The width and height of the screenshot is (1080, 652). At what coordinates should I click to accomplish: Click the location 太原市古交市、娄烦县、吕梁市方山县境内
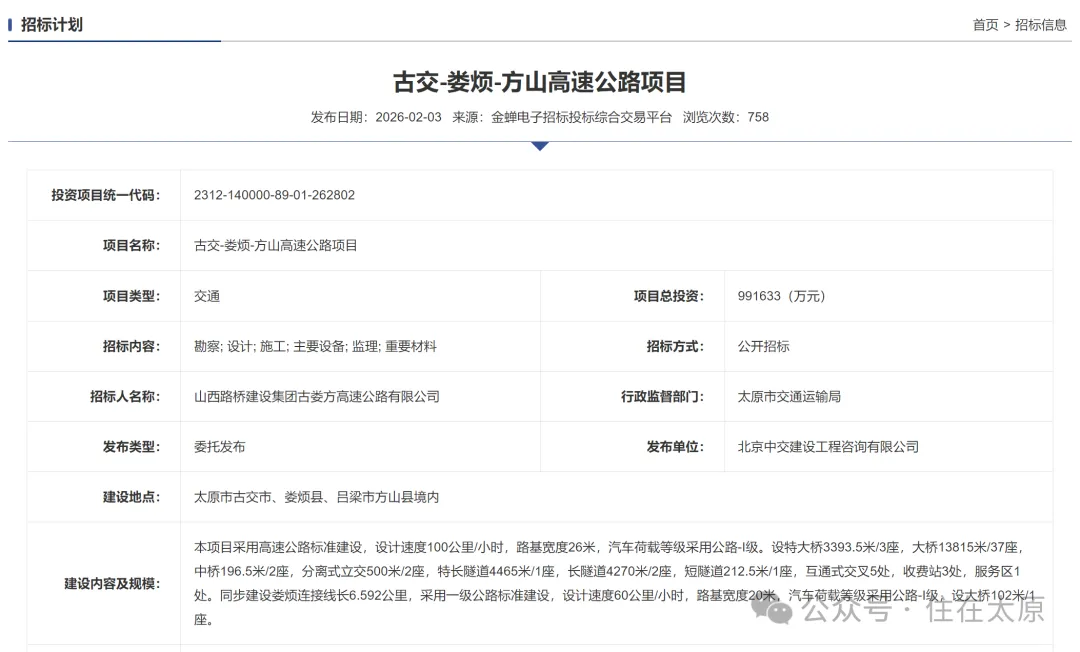coord(317,497)
